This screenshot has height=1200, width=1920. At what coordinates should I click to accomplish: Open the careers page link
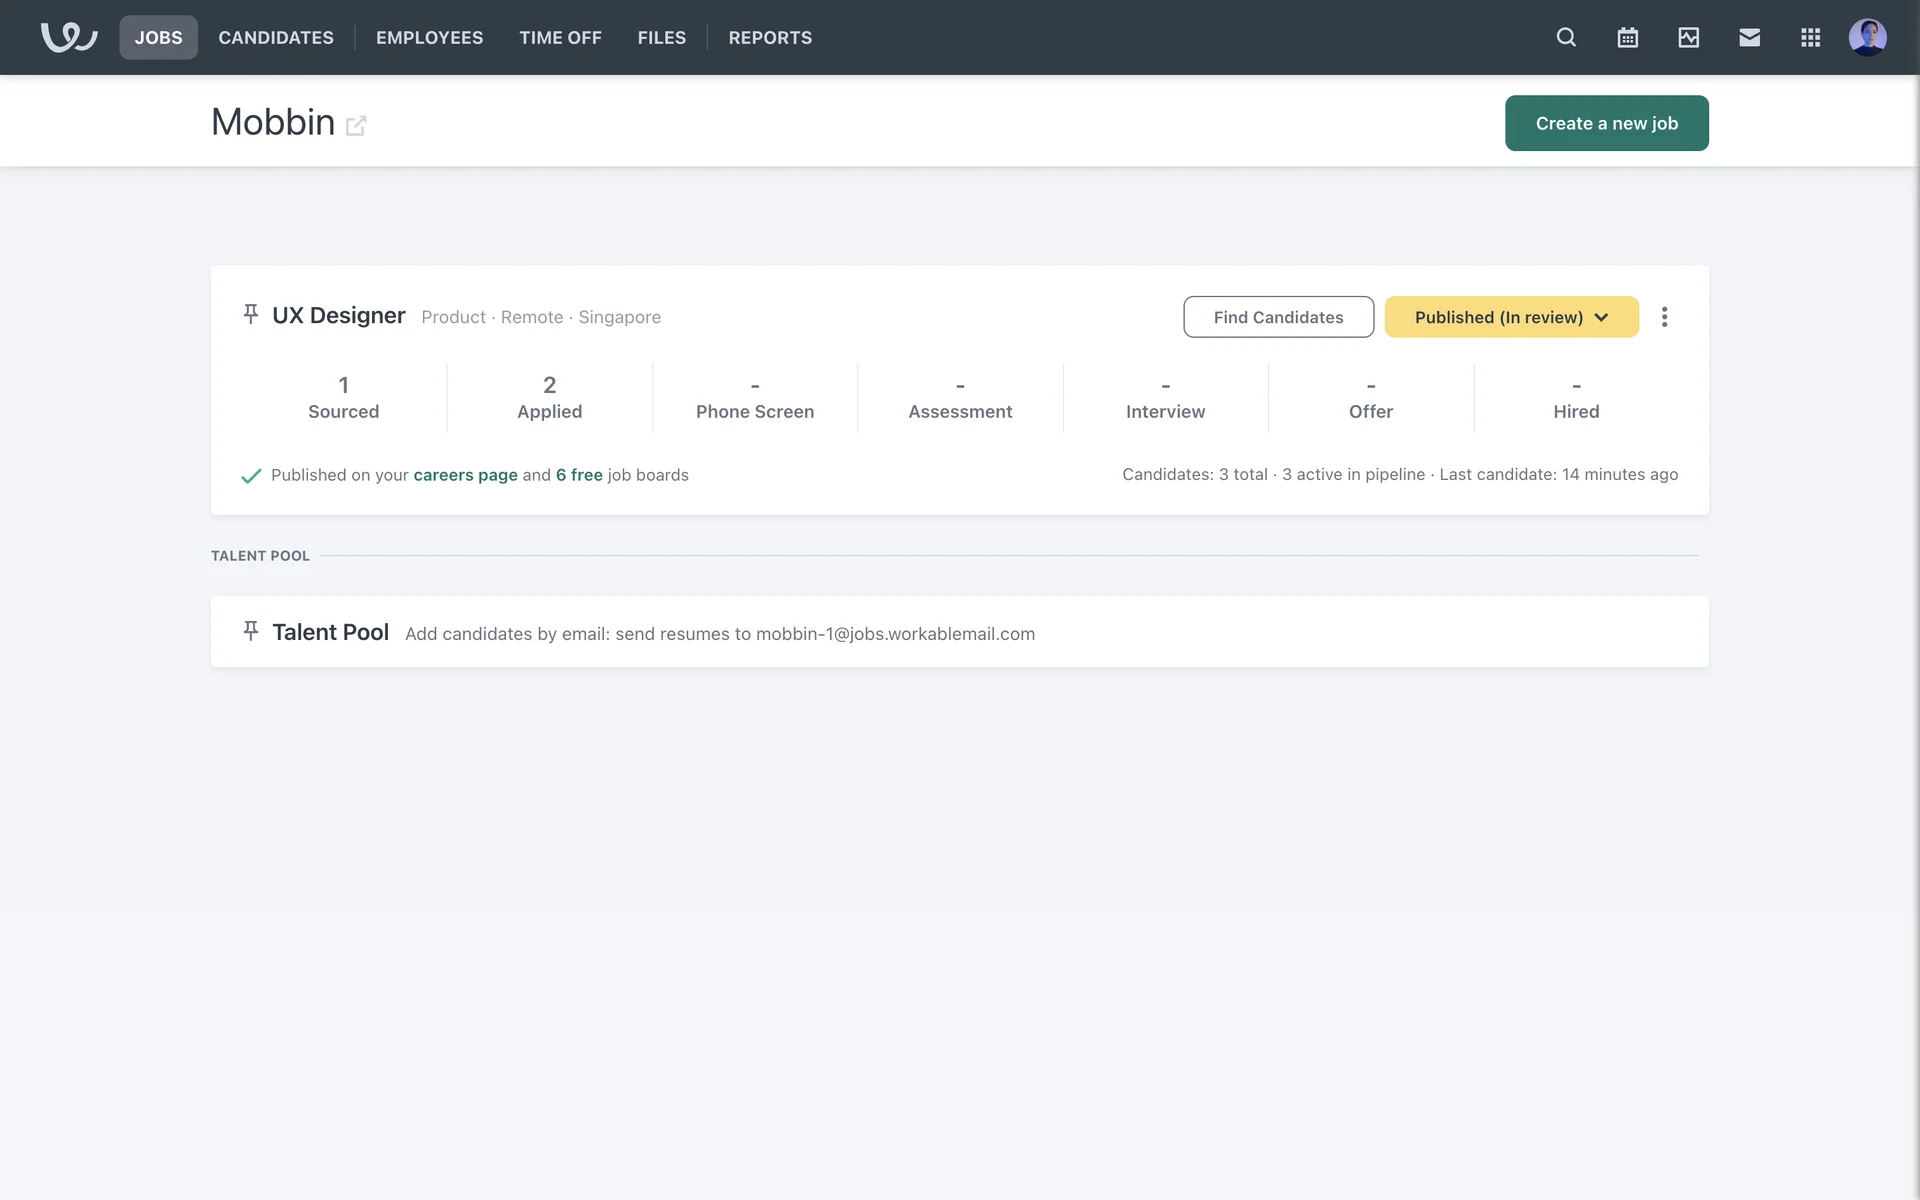click(465, 475)
